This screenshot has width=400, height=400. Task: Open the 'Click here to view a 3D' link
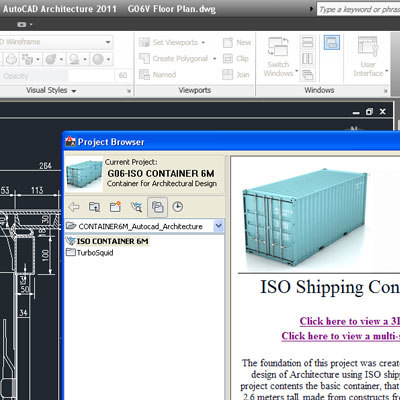coord(349,321)
